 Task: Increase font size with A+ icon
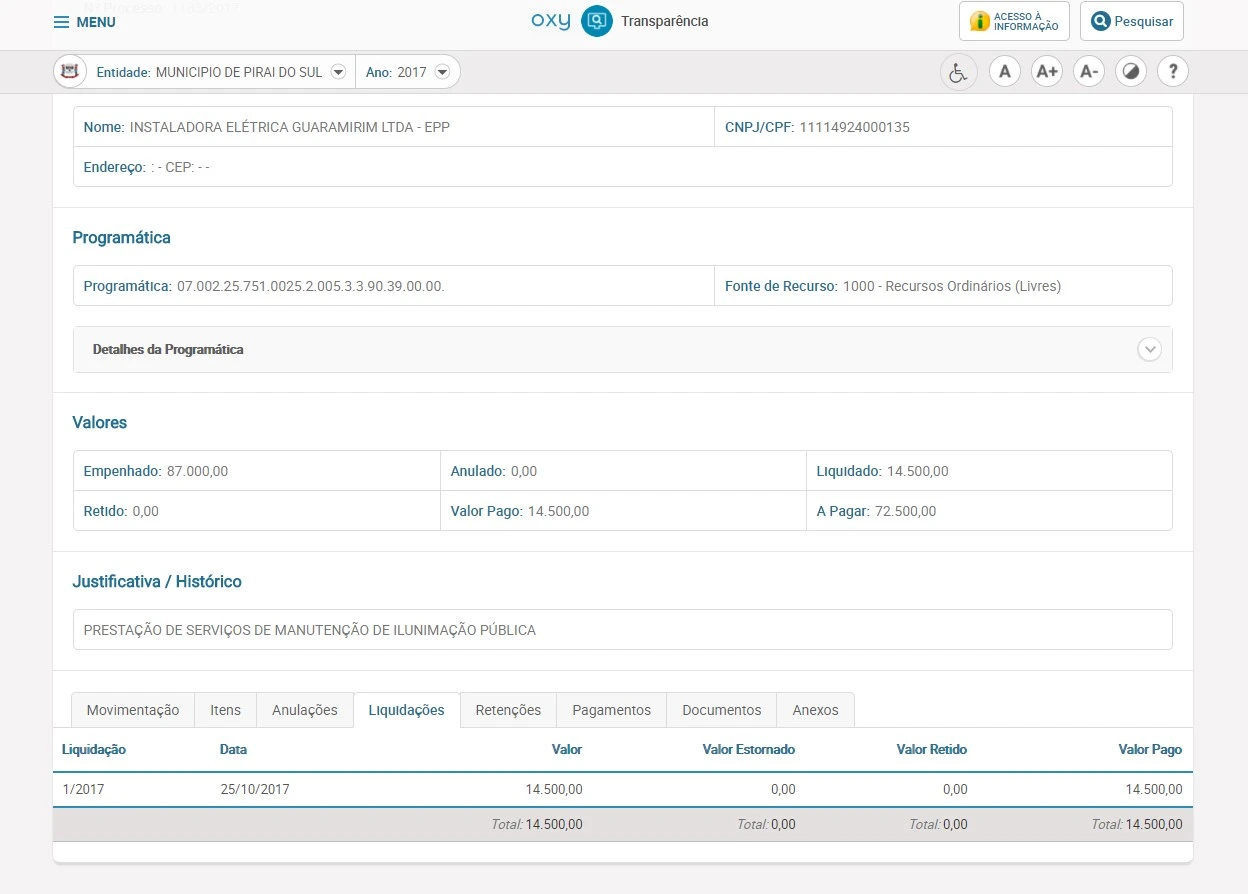pyautogui.click(x=1046, y=72)
